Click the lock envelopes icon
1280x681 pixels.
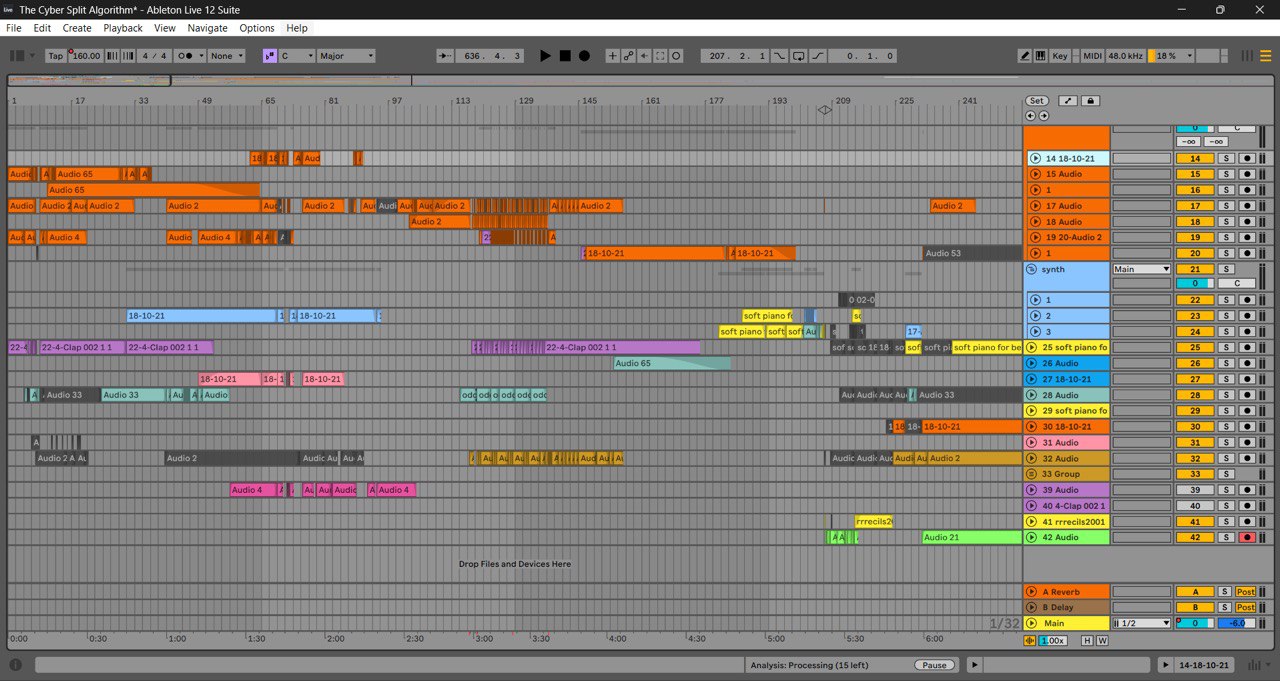click(1090, 101)
